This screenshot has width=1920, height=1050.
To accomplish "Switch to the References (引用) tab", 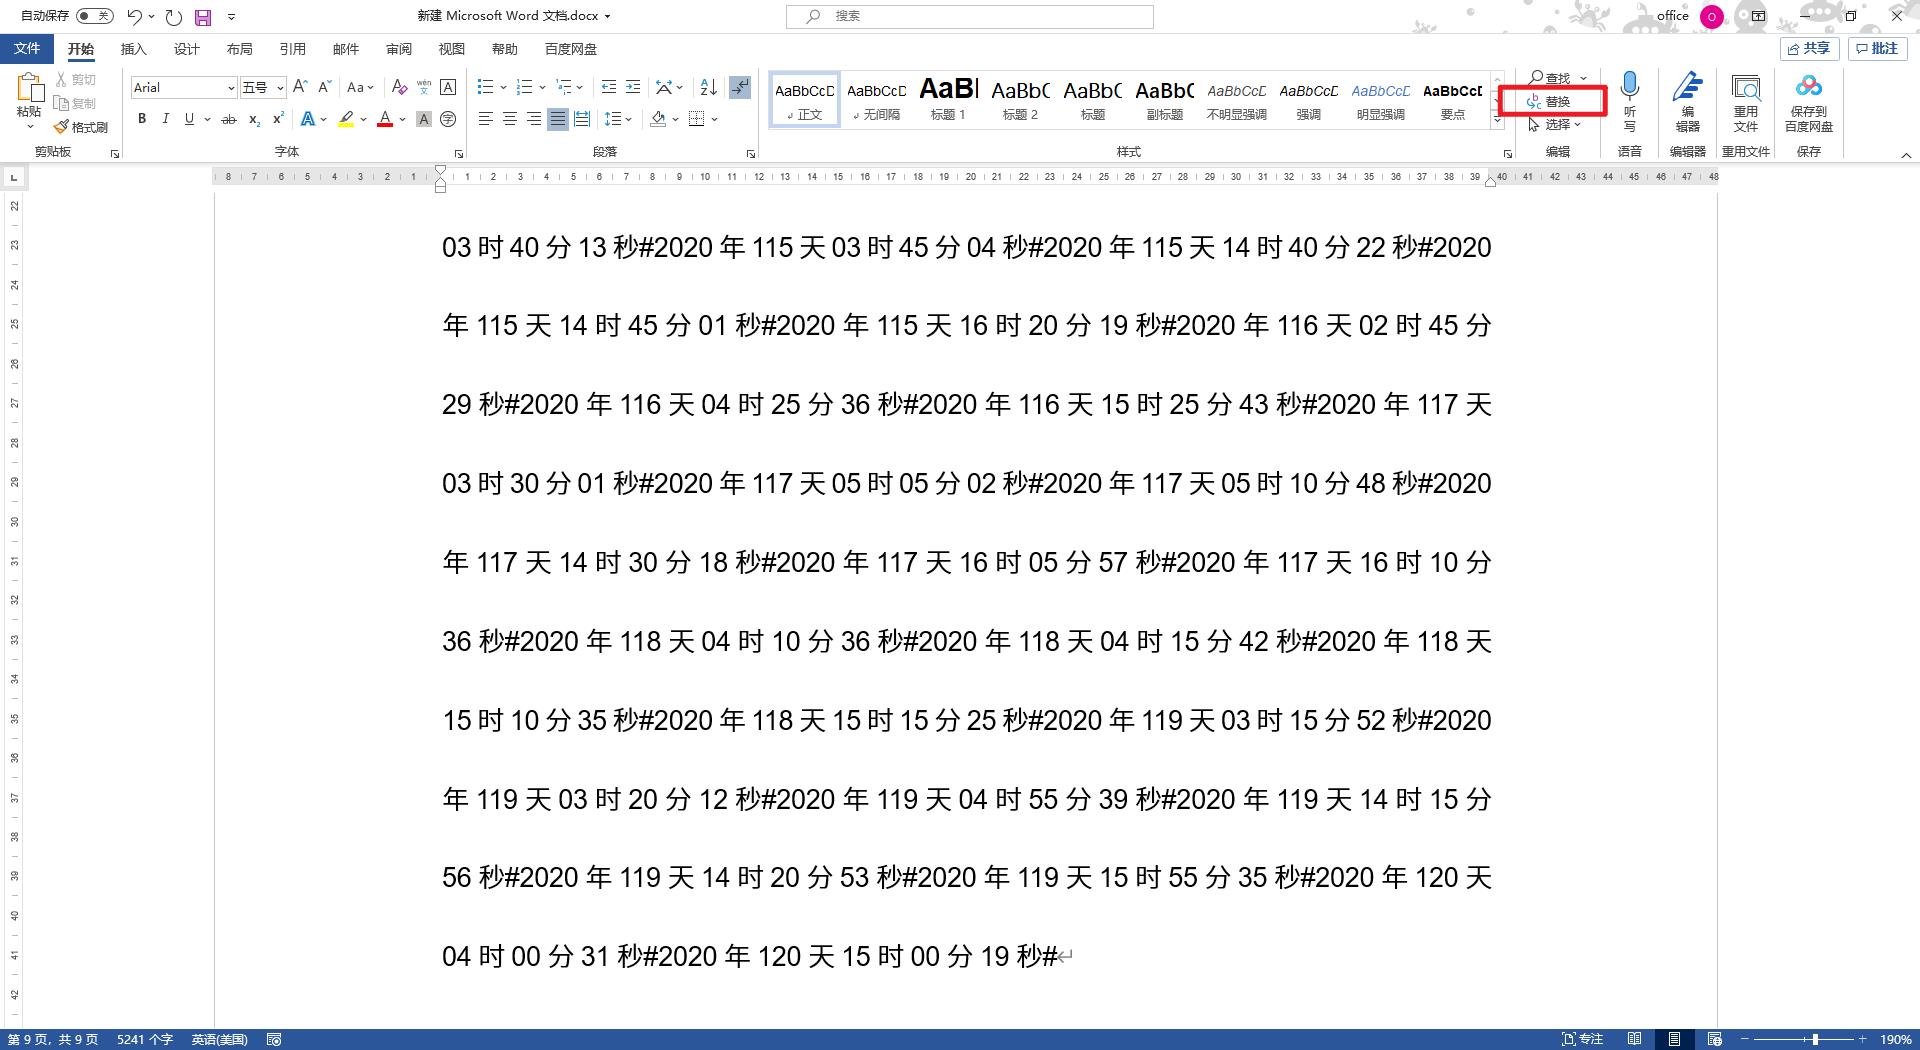I will tap(292, 49).
